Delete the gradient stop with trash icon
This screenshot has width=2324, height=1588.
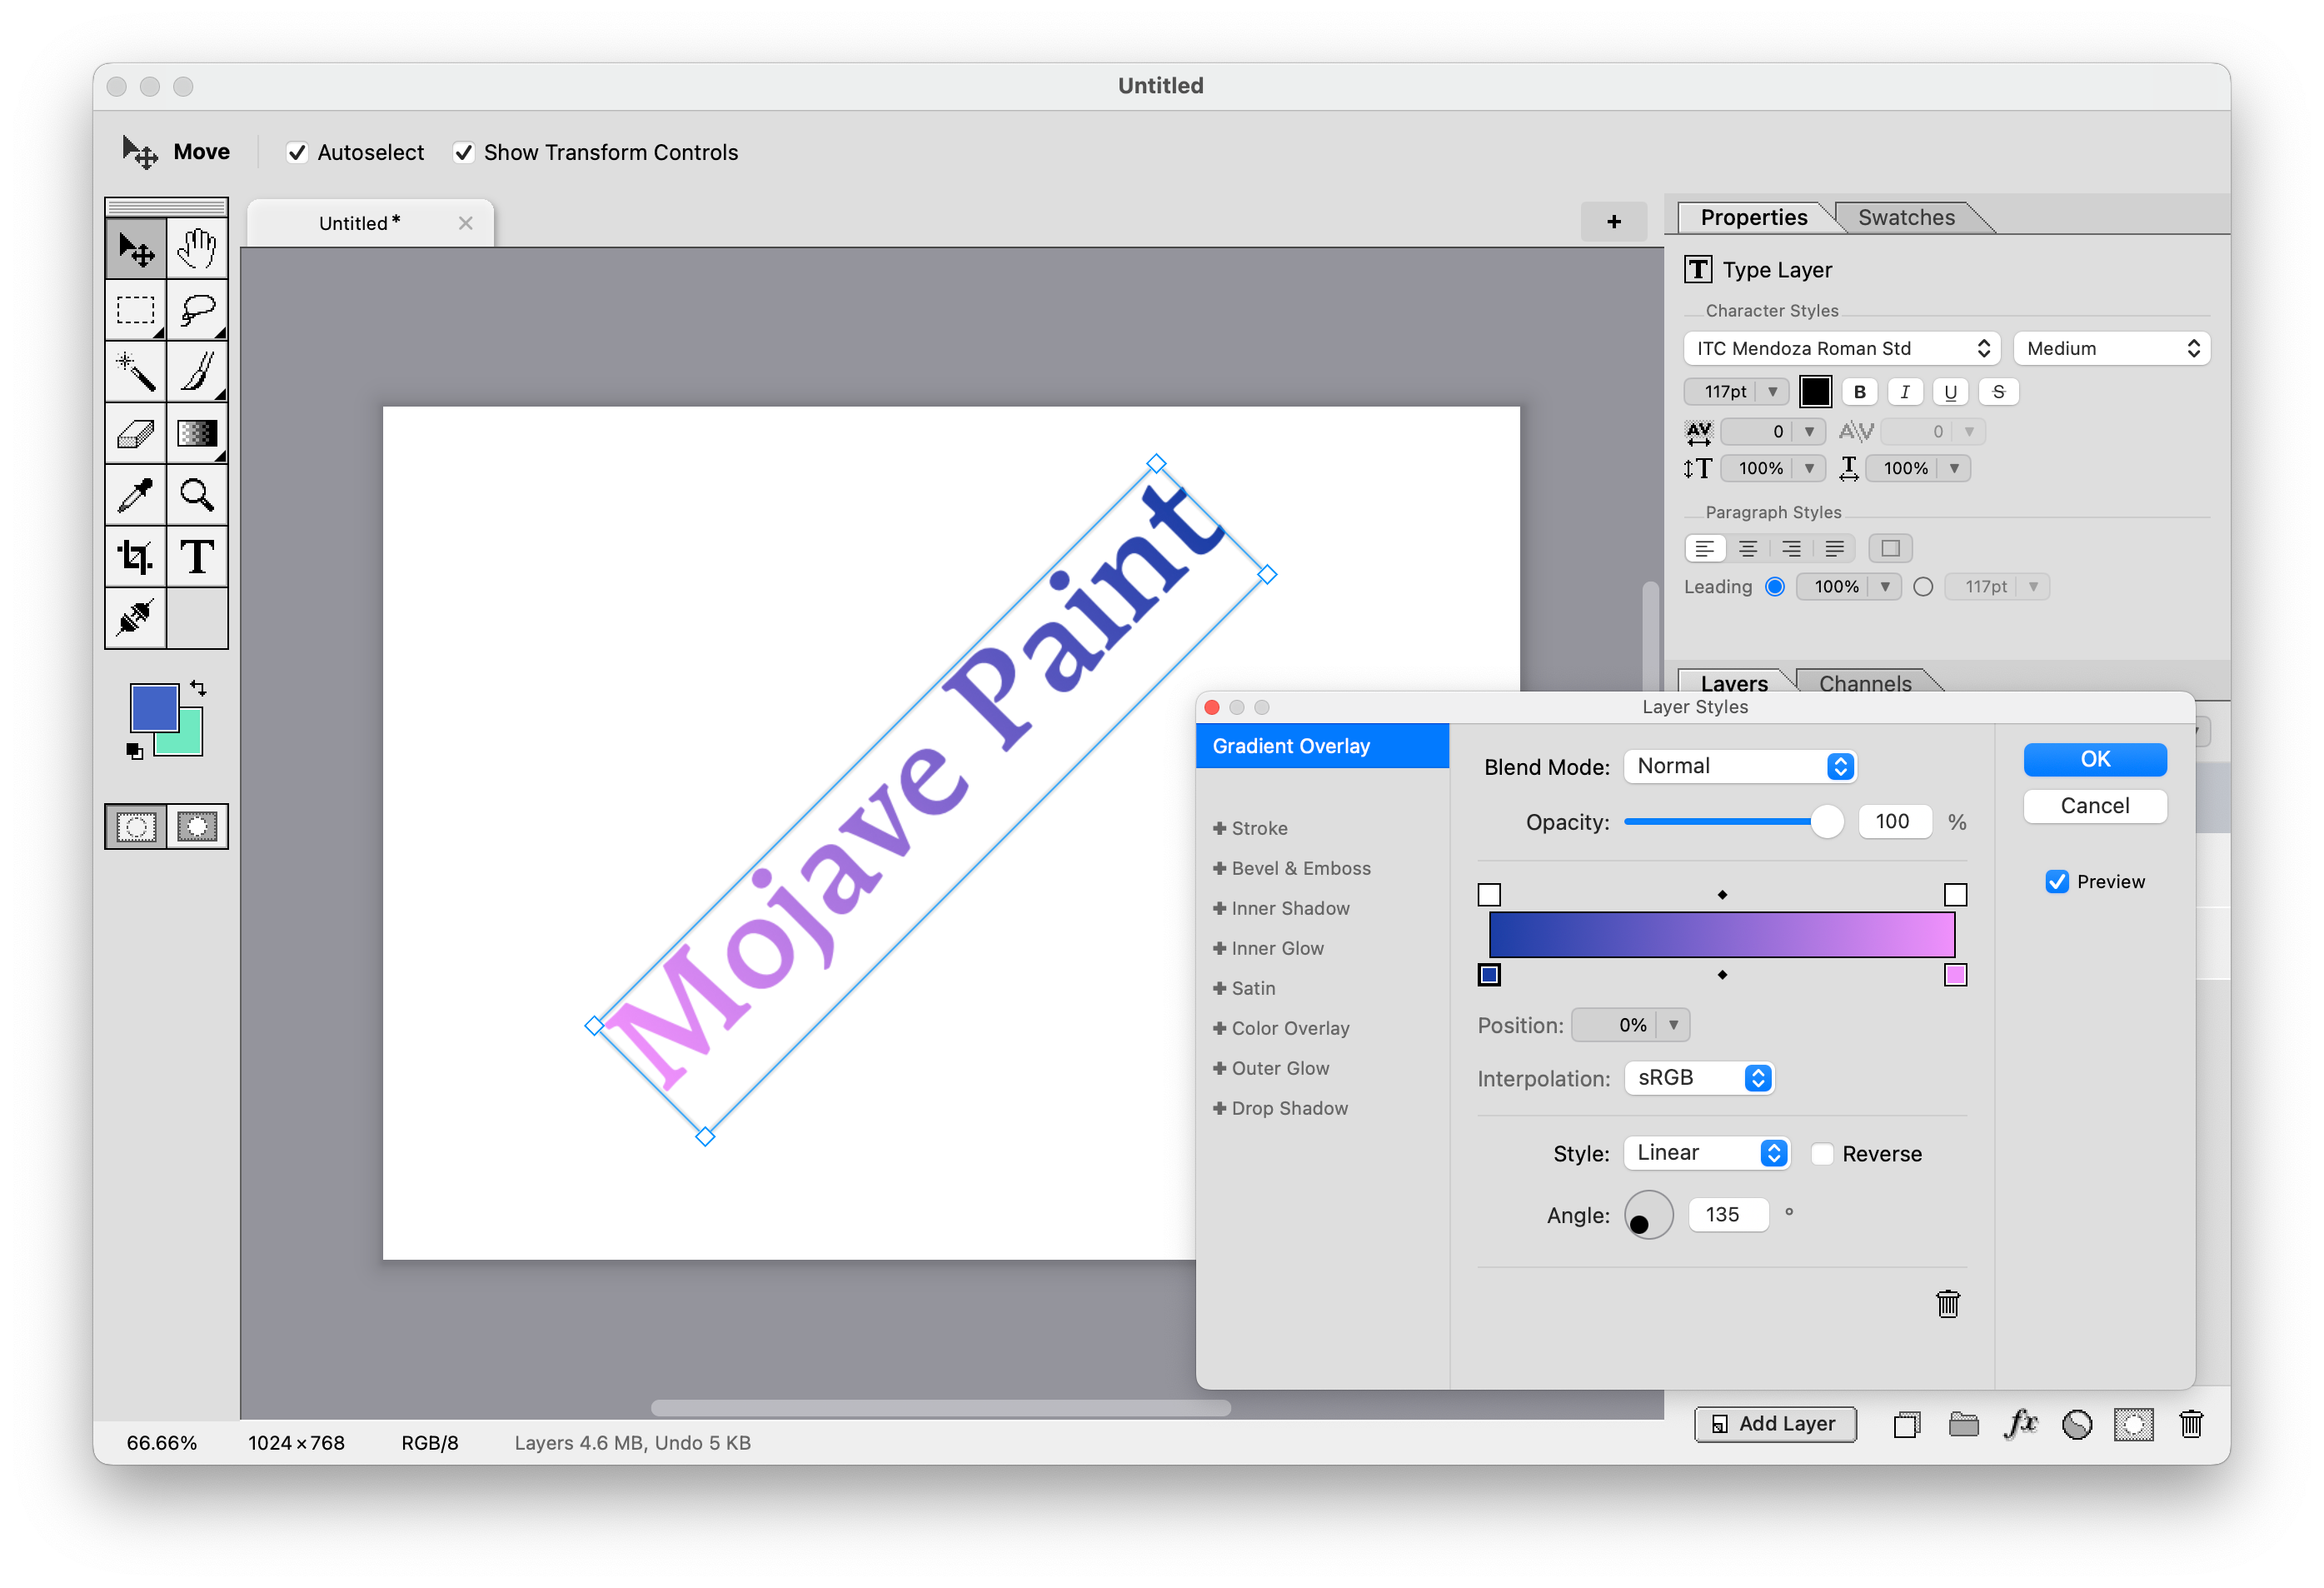(x=1947, y=1304)
